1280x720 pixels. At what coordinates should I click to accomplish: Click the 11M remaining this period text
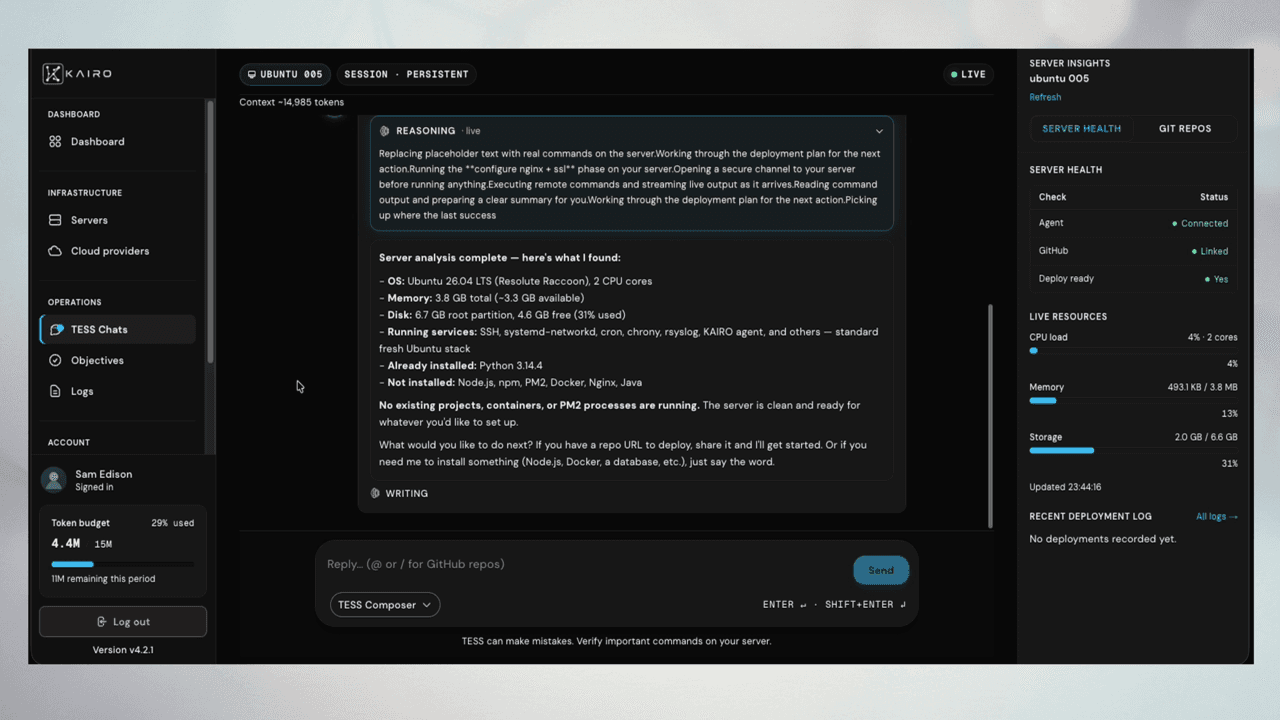coord(103,579)
